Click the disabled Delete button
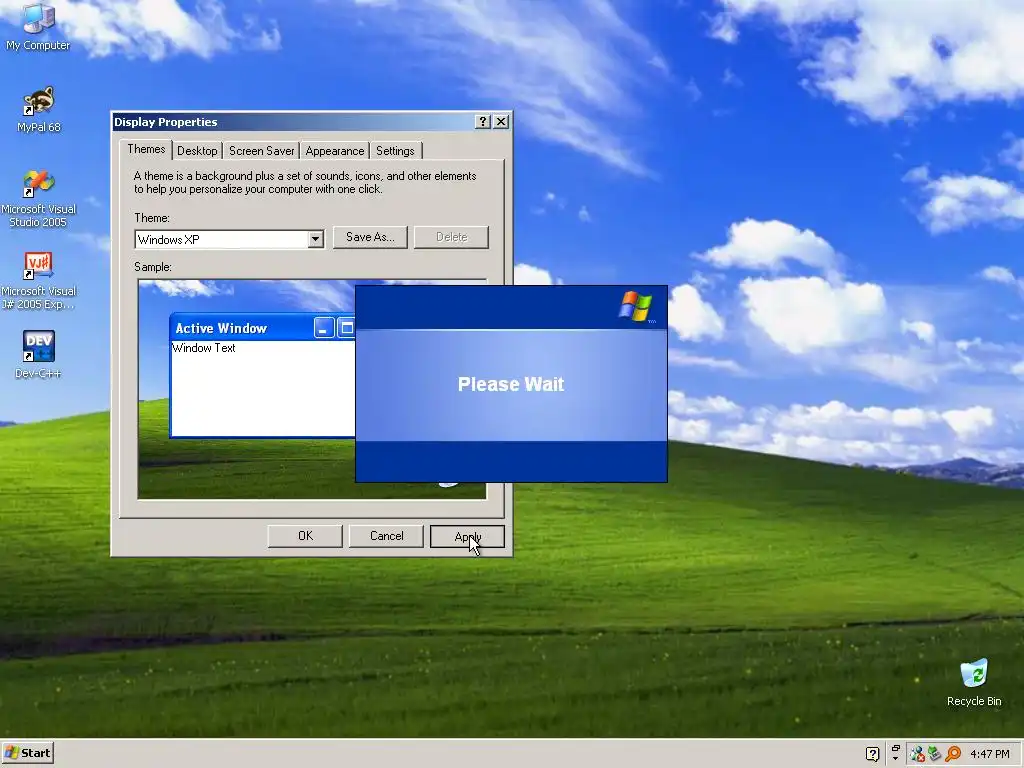Viewport: 1024px width, 768px height. click(451, 237)
